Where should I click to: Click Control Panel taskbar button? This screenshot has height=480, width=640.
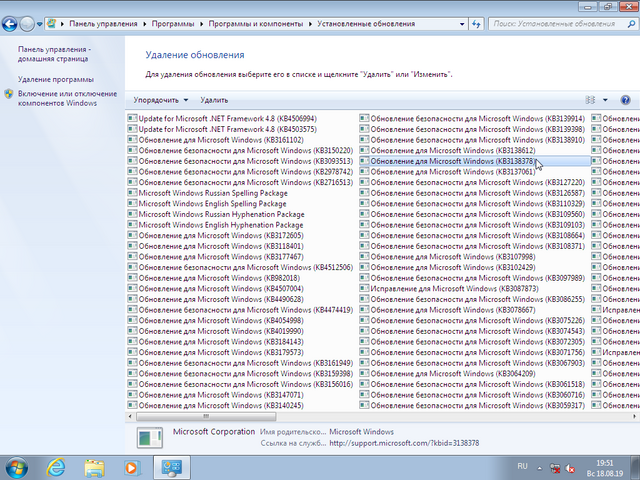171,468
